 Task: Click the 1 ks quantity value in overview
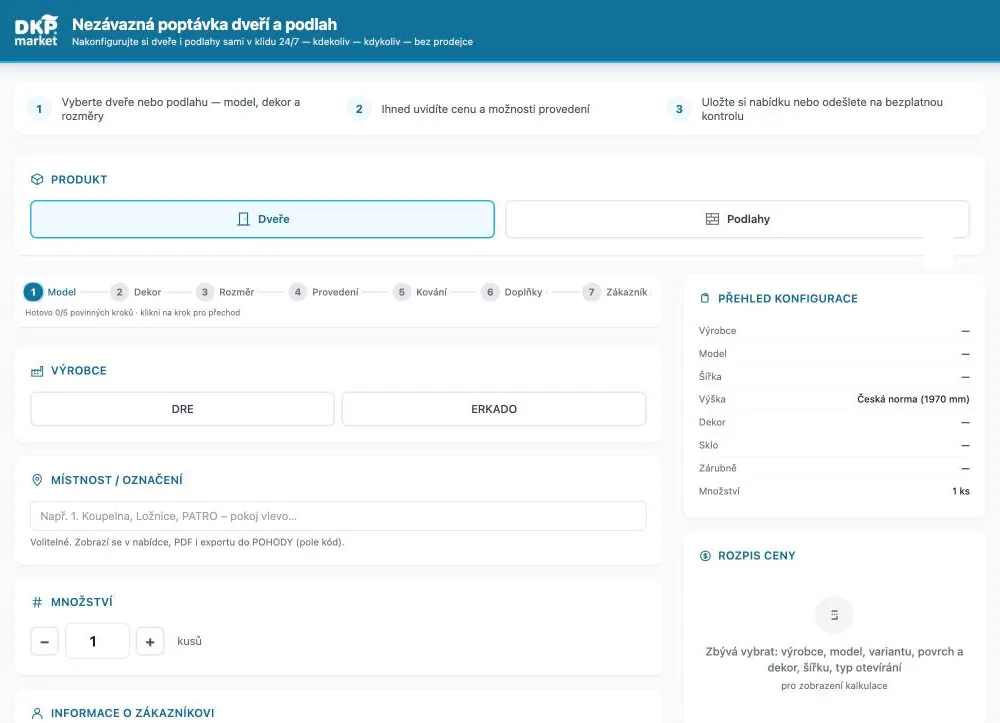tap(960, 491)
